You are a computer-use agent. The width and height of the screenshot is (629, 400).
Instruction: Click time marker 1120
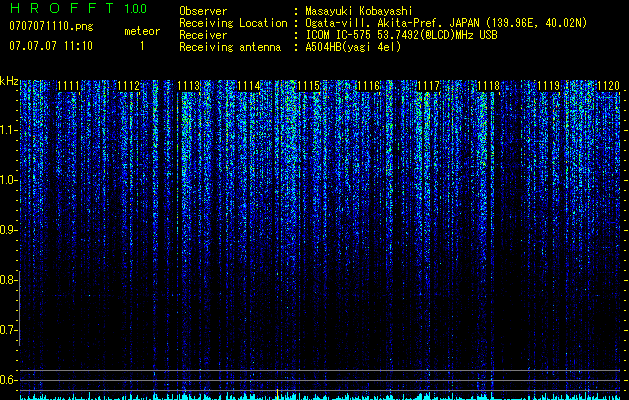pyautogui.click(x=608, y=86)
